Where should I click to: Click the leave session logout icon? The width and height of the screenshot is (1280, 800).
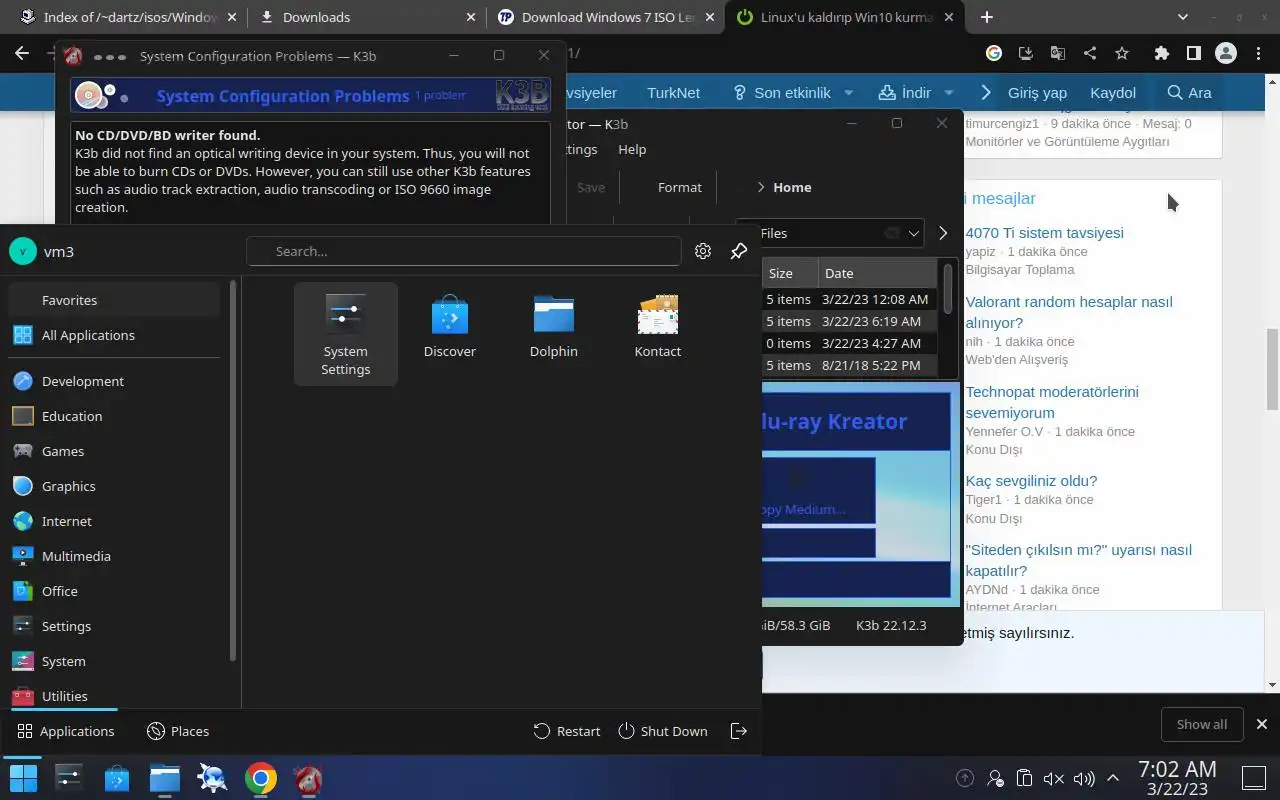pyautogui.click(x=739, y=731)
